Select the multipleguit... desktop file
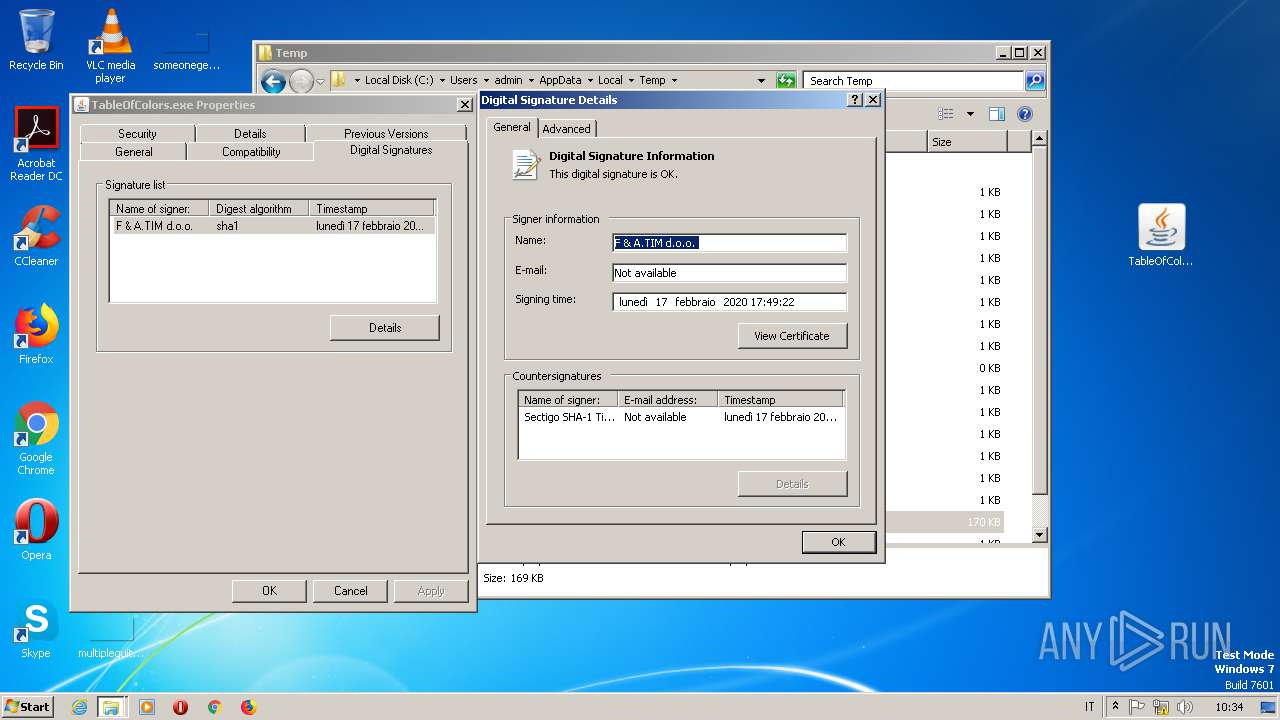This screenshot has width=1280, height=720. click(111, 638)
